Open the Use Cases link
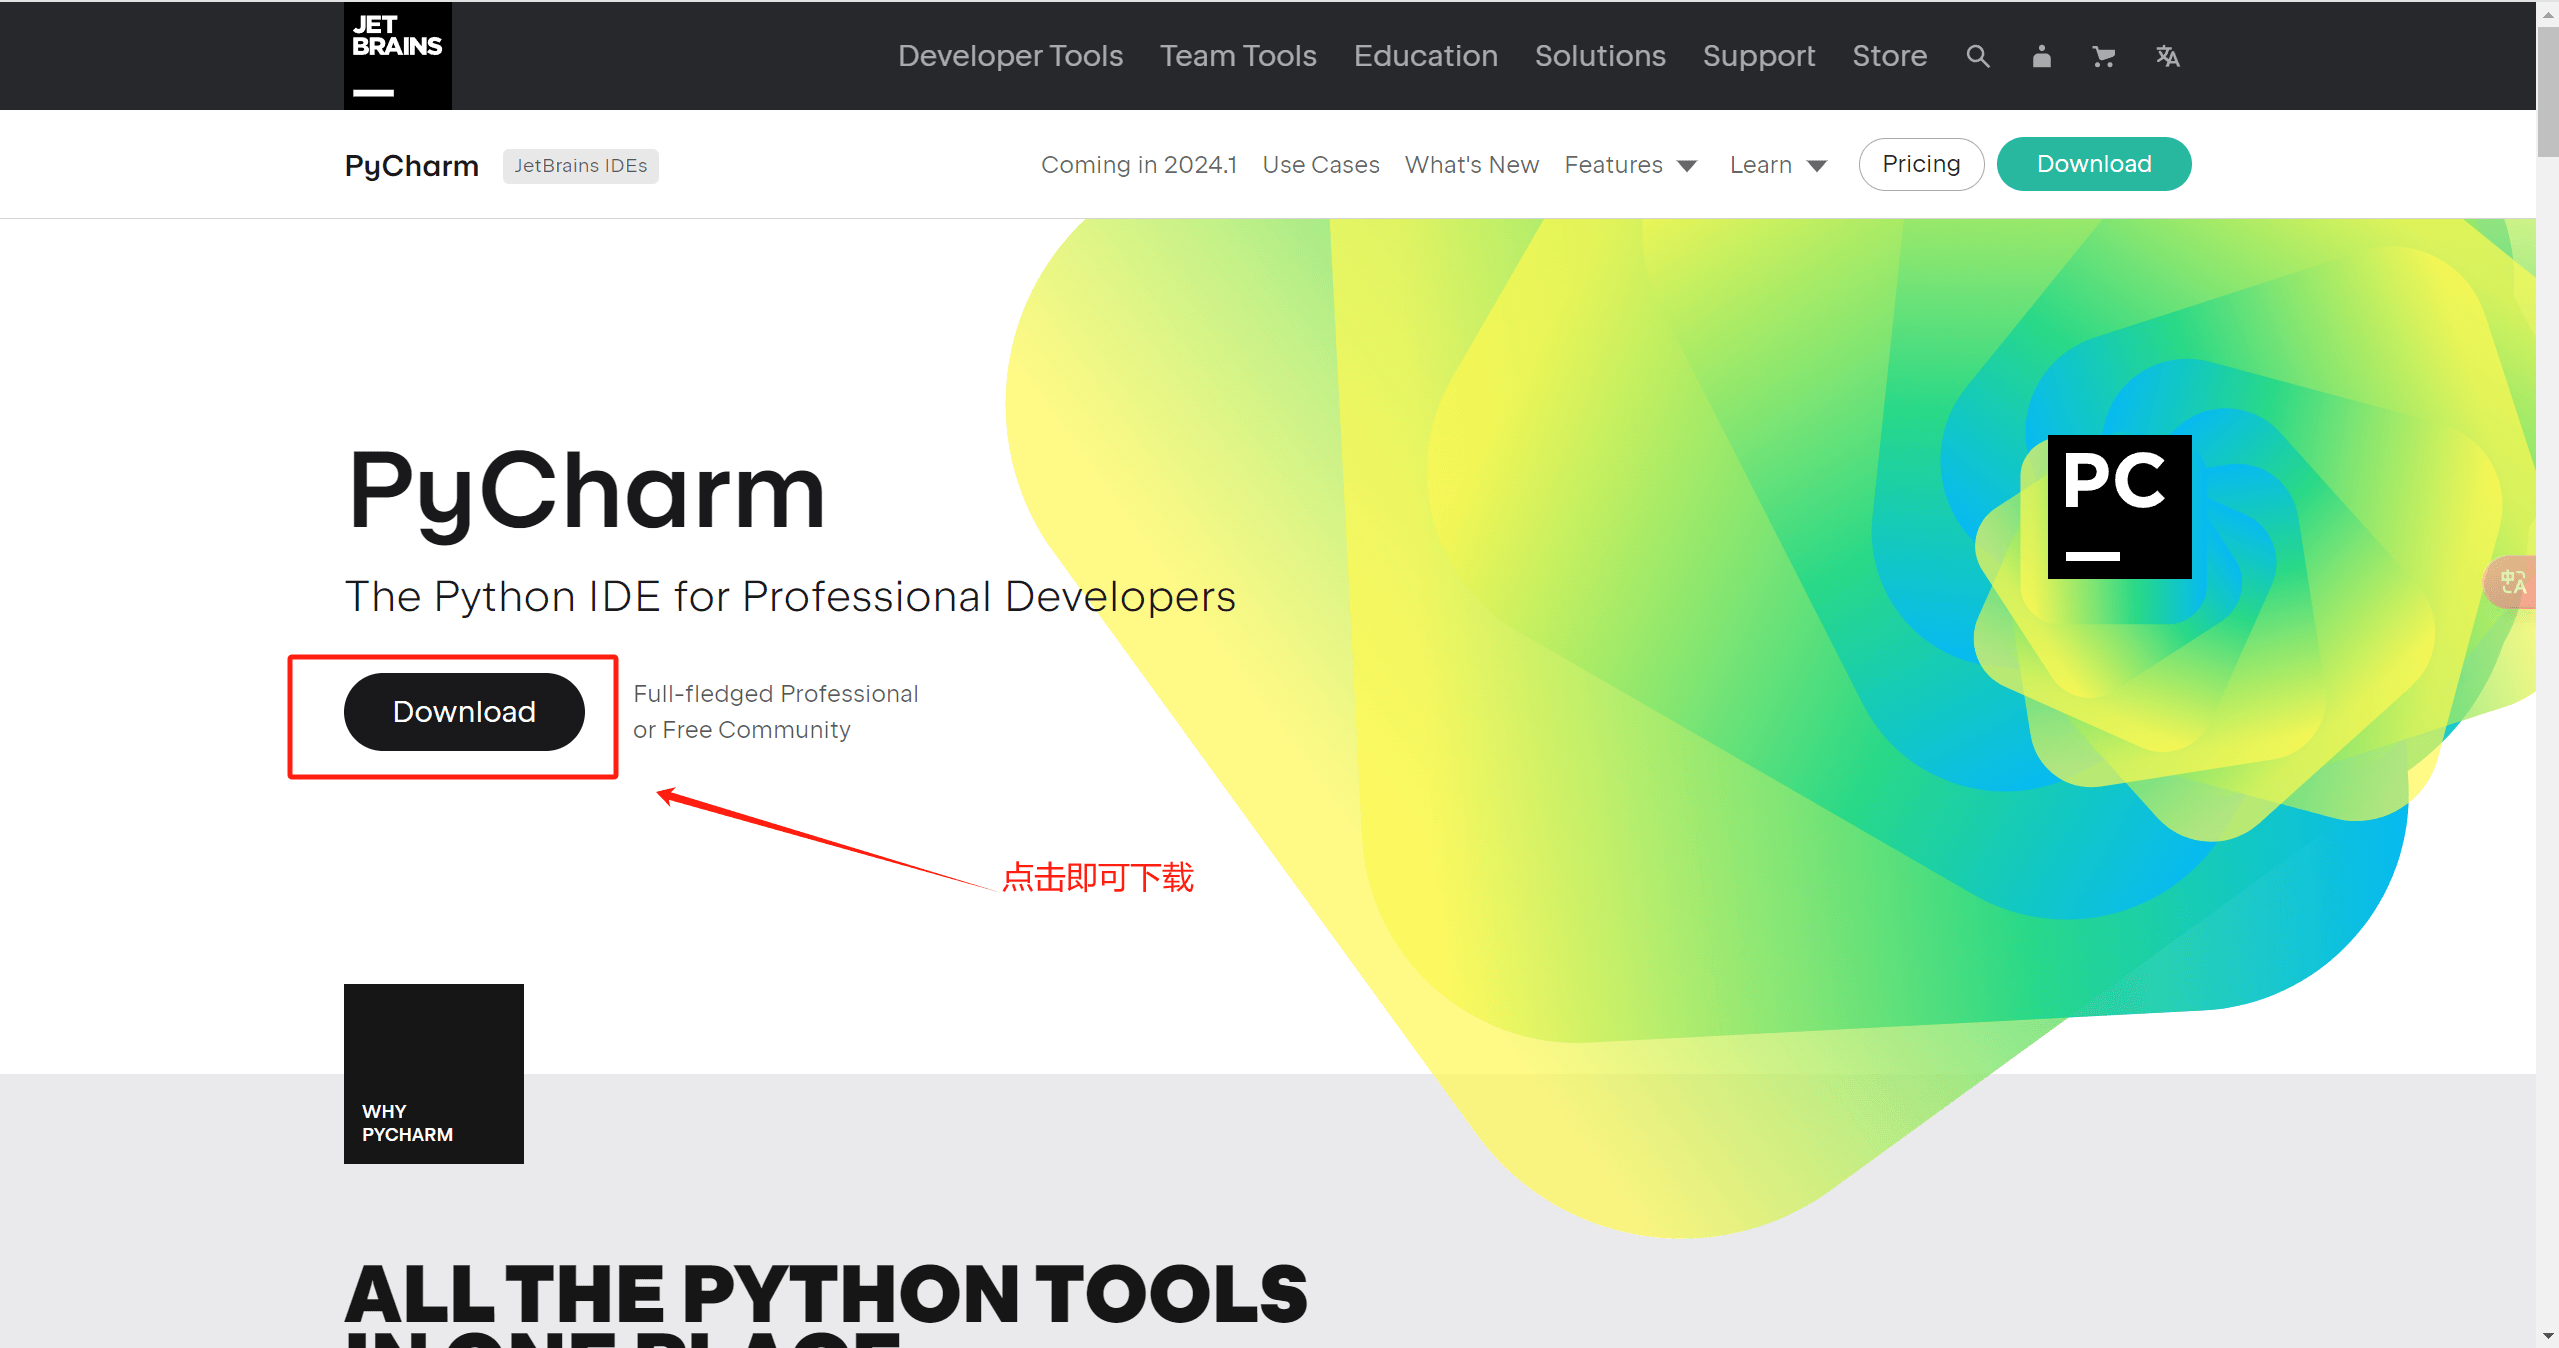Image resolution: width=2559 pixels, height=1348 pixels. [x=1320, y=165]
